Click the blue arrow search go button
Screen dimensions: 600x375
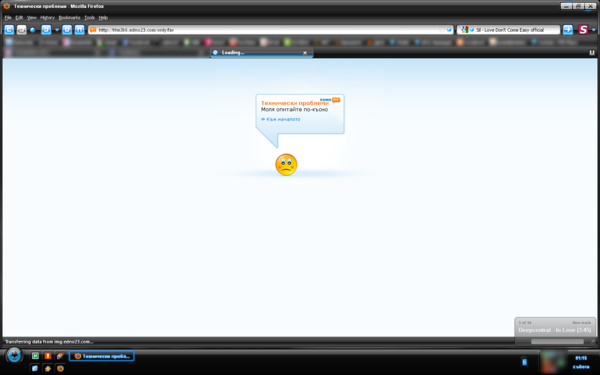pyautogui.click(x=568, y=29)
